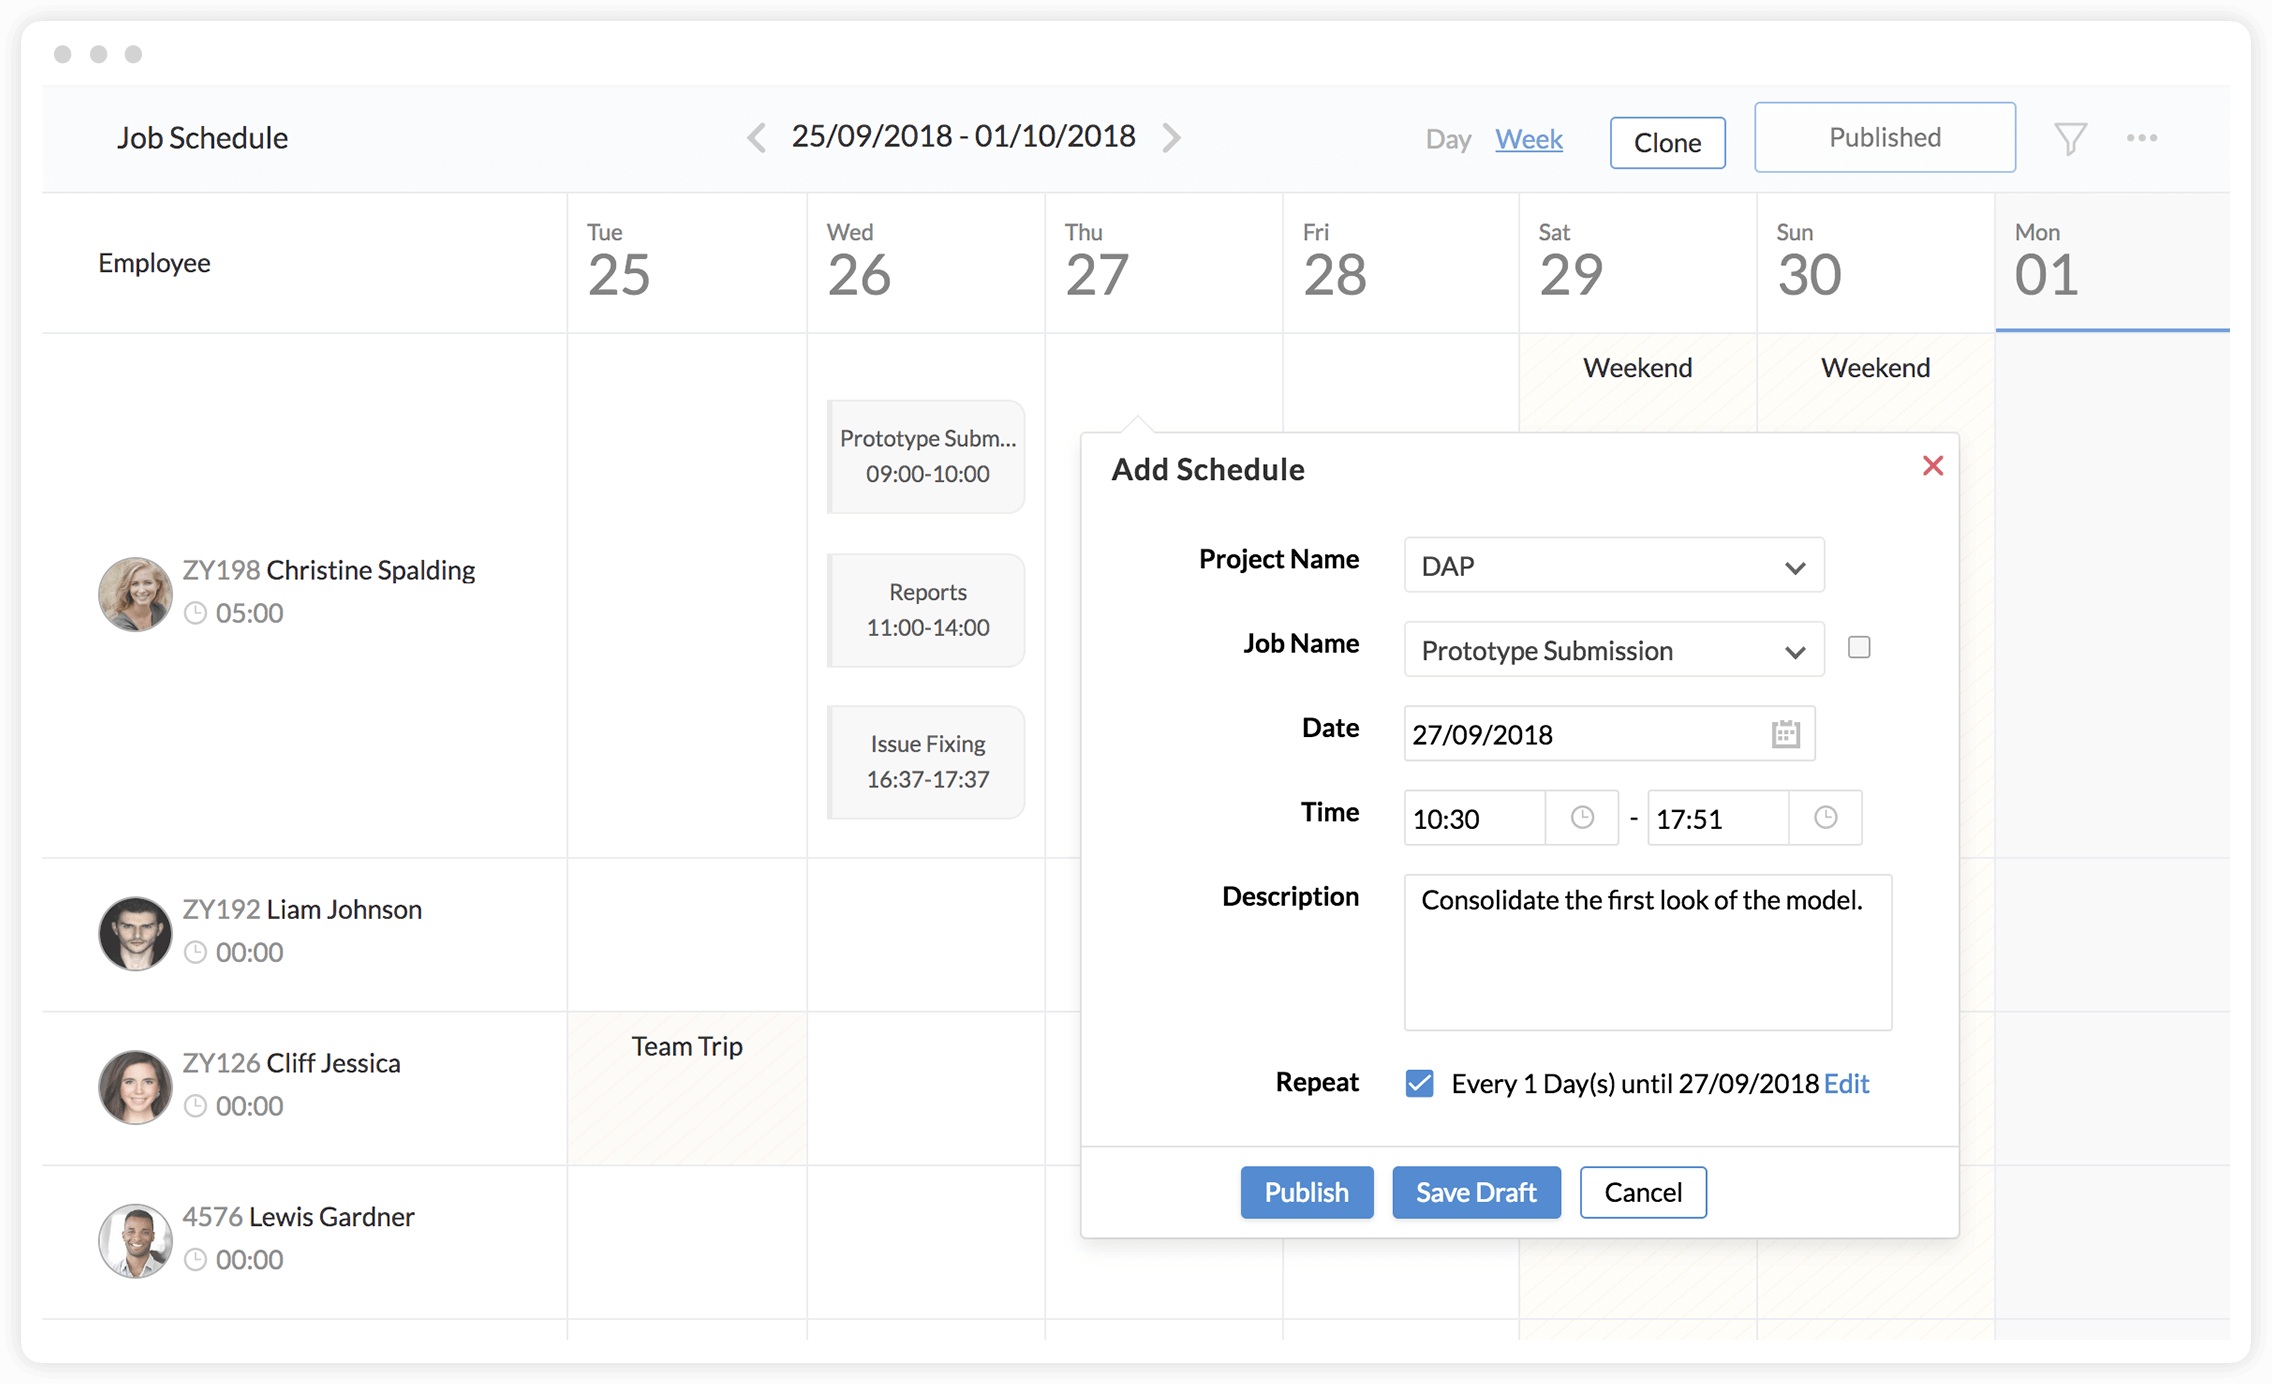2272x1384 pixels.
Task: Click the Edit repeat link
Action: [1846, 1083]
